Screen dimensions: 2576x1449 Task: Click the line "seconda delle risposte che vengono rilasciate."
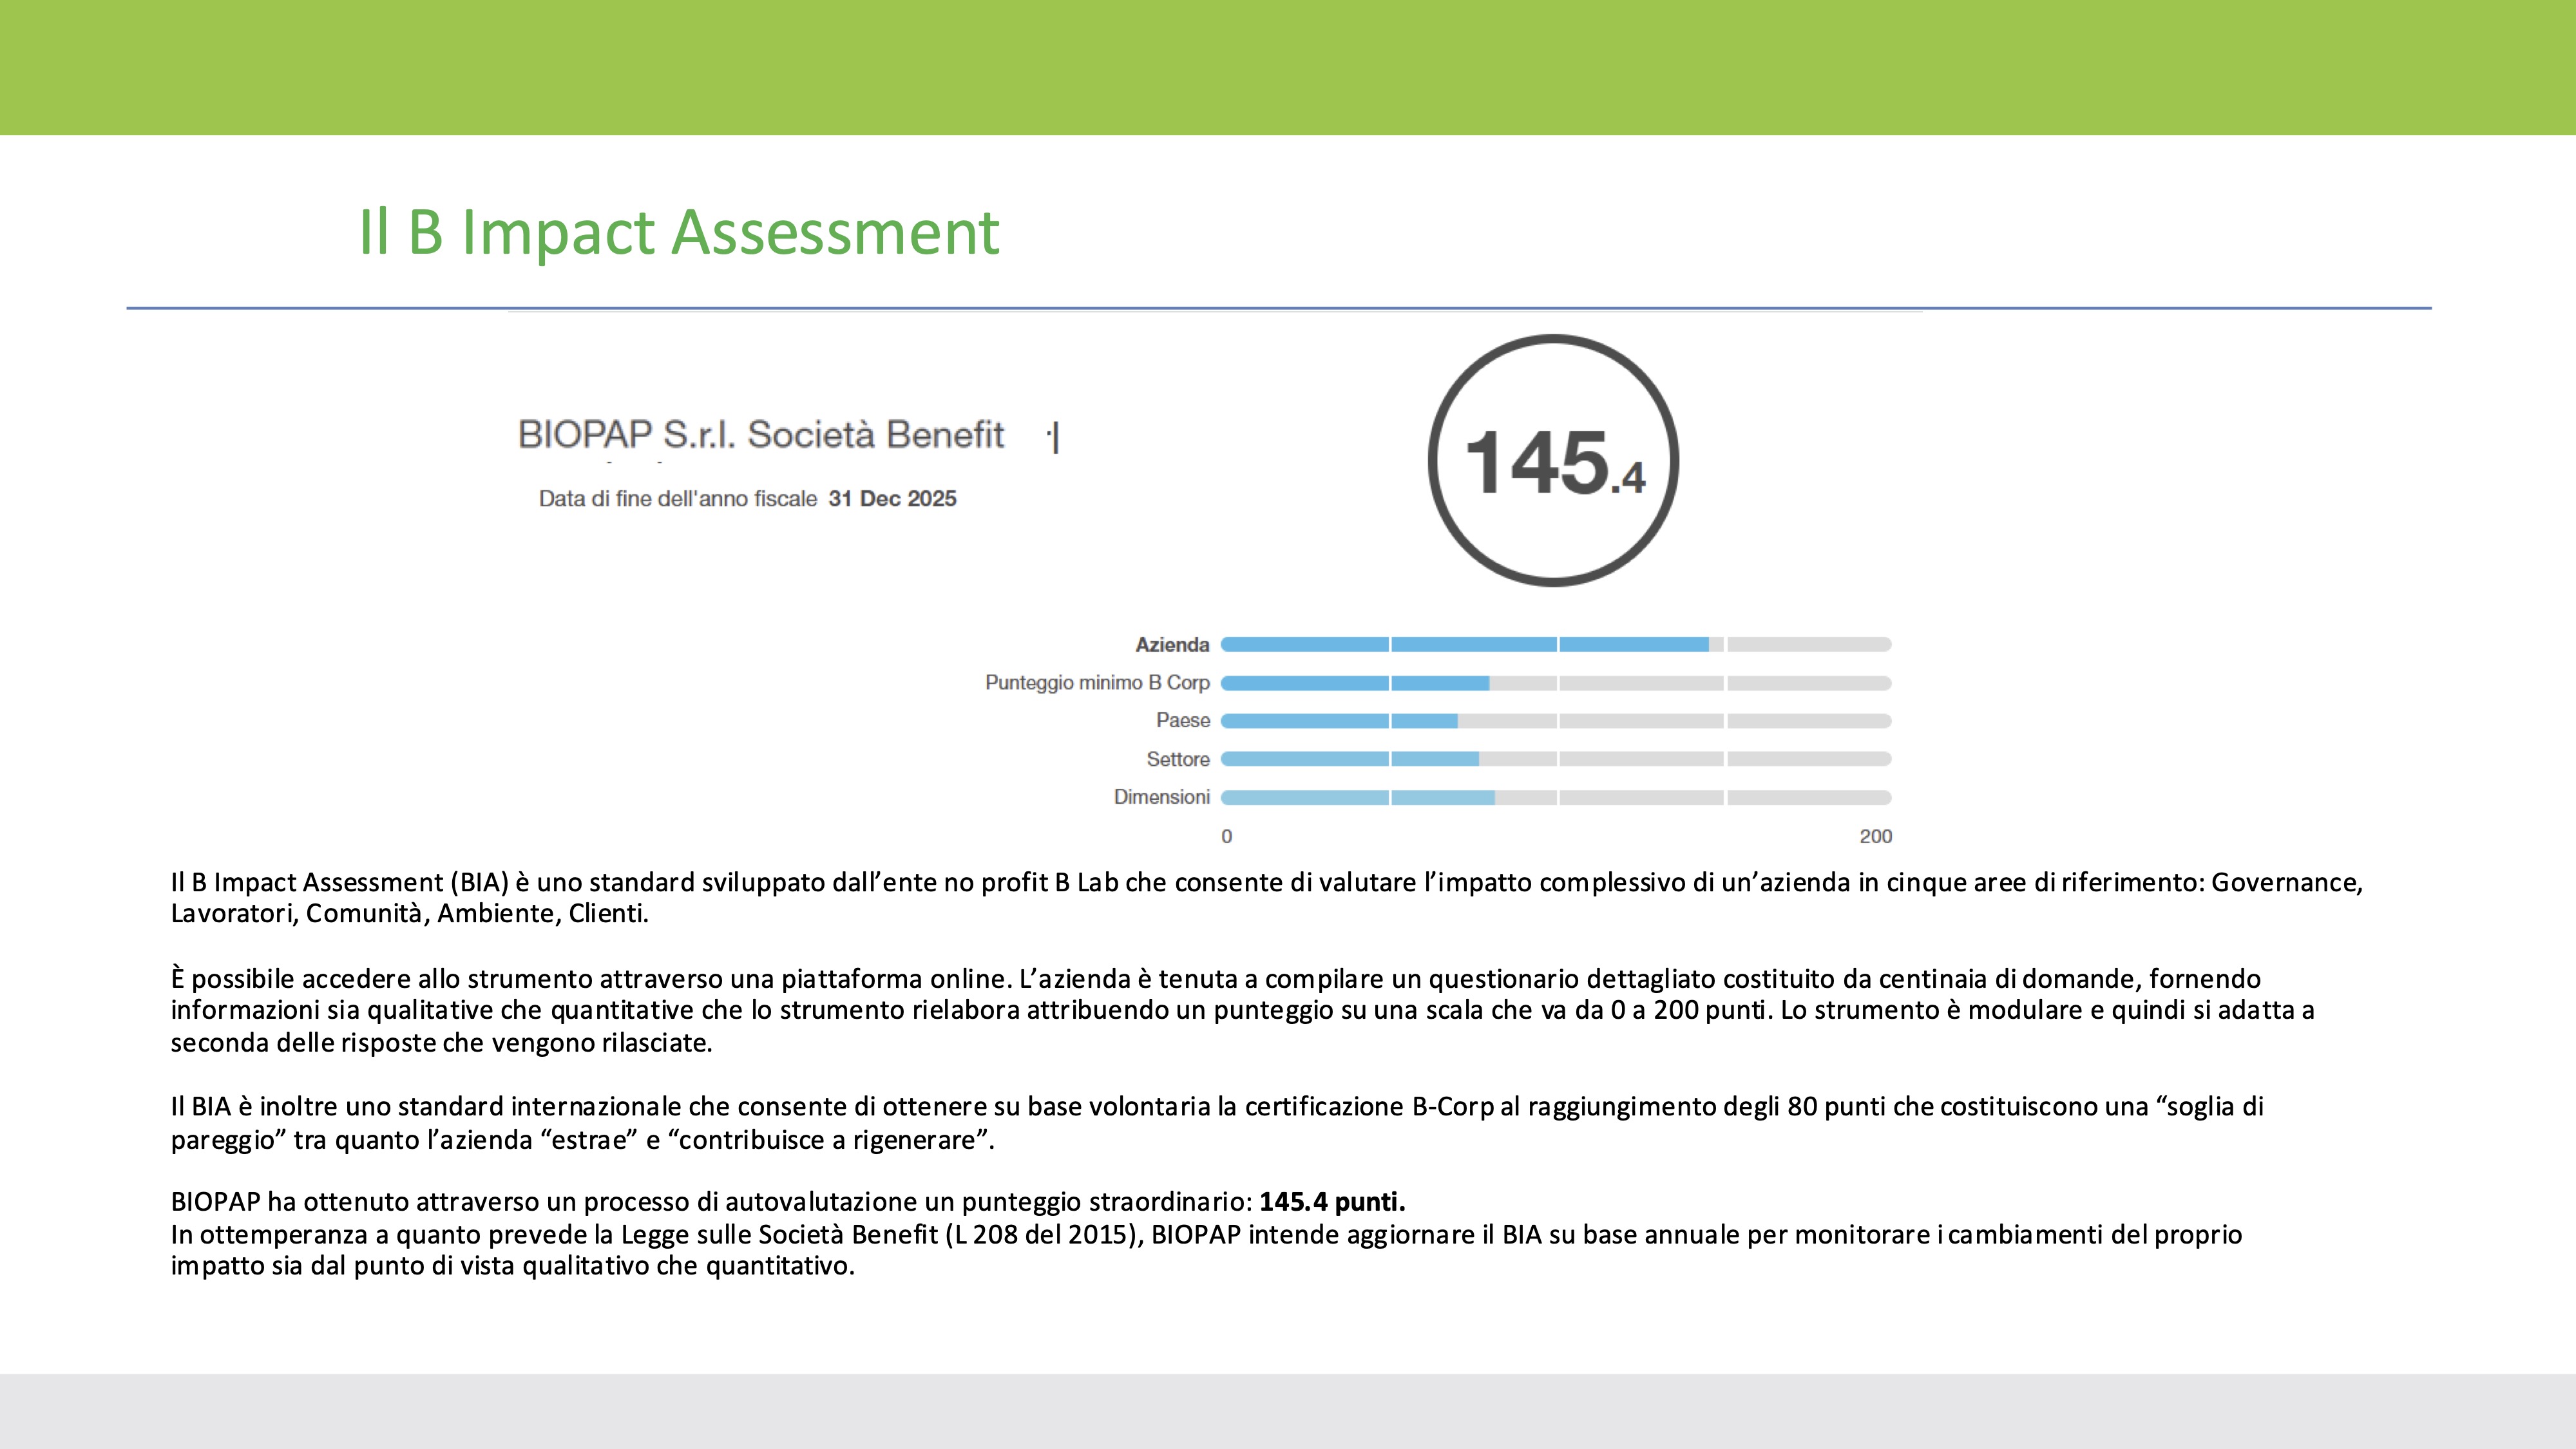(442, 1043)
